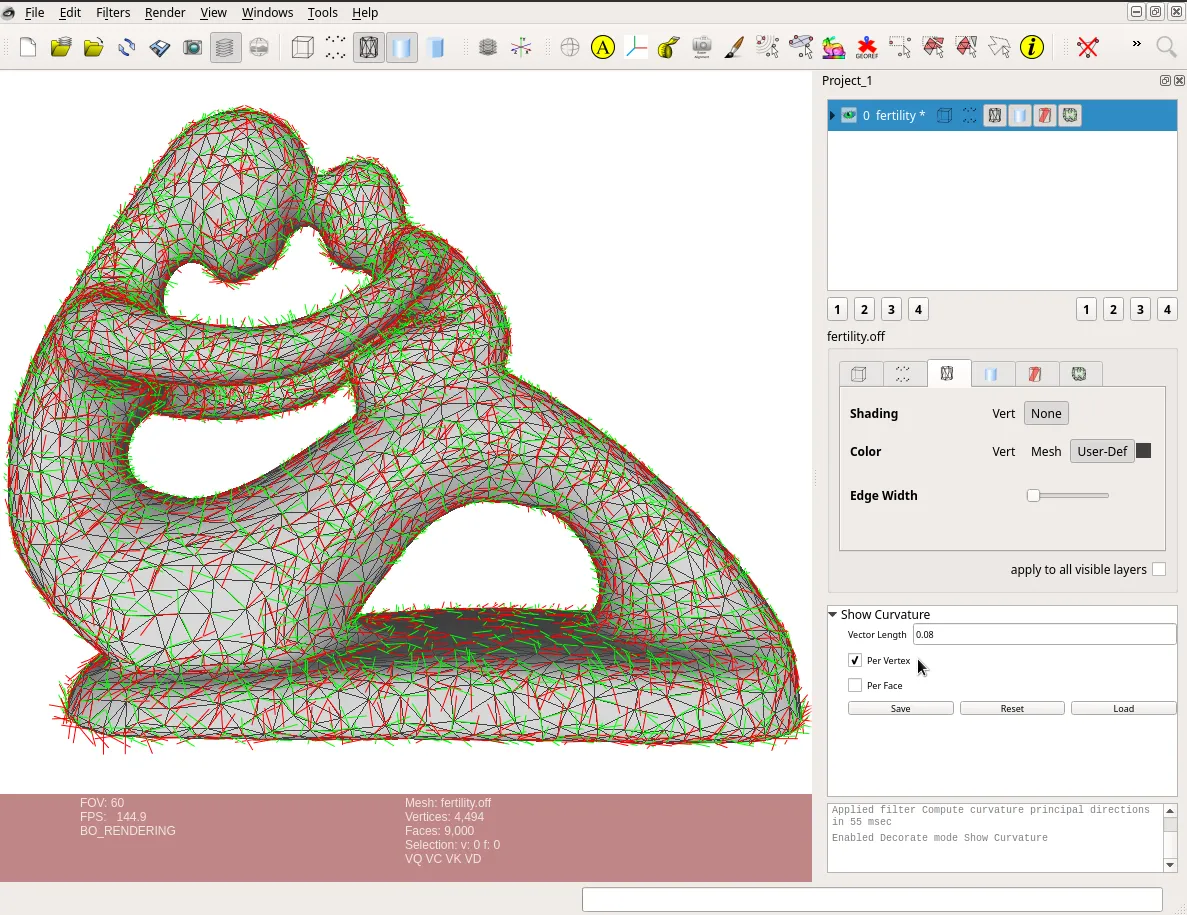The image size is (1187, 915).
Task: Switch to the points render tab
Action: [905, 374]
